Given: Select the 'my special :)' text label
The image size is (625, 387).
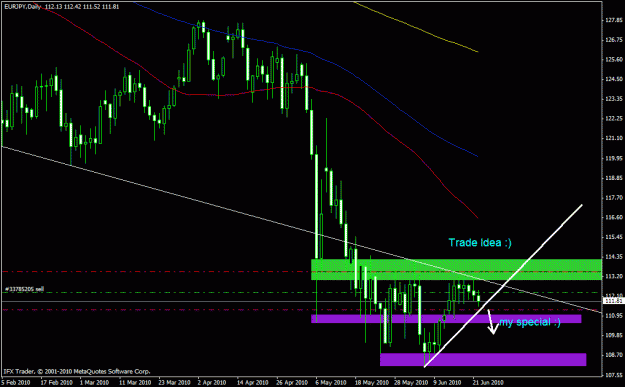Looking at the screenshot, I should (x=530, y=322).
